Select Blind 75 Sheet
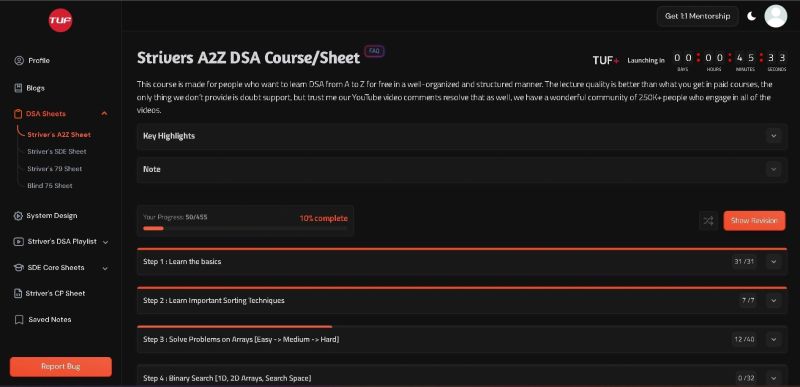This screenshot has height=387, width=800. click(x=49, y=186)
